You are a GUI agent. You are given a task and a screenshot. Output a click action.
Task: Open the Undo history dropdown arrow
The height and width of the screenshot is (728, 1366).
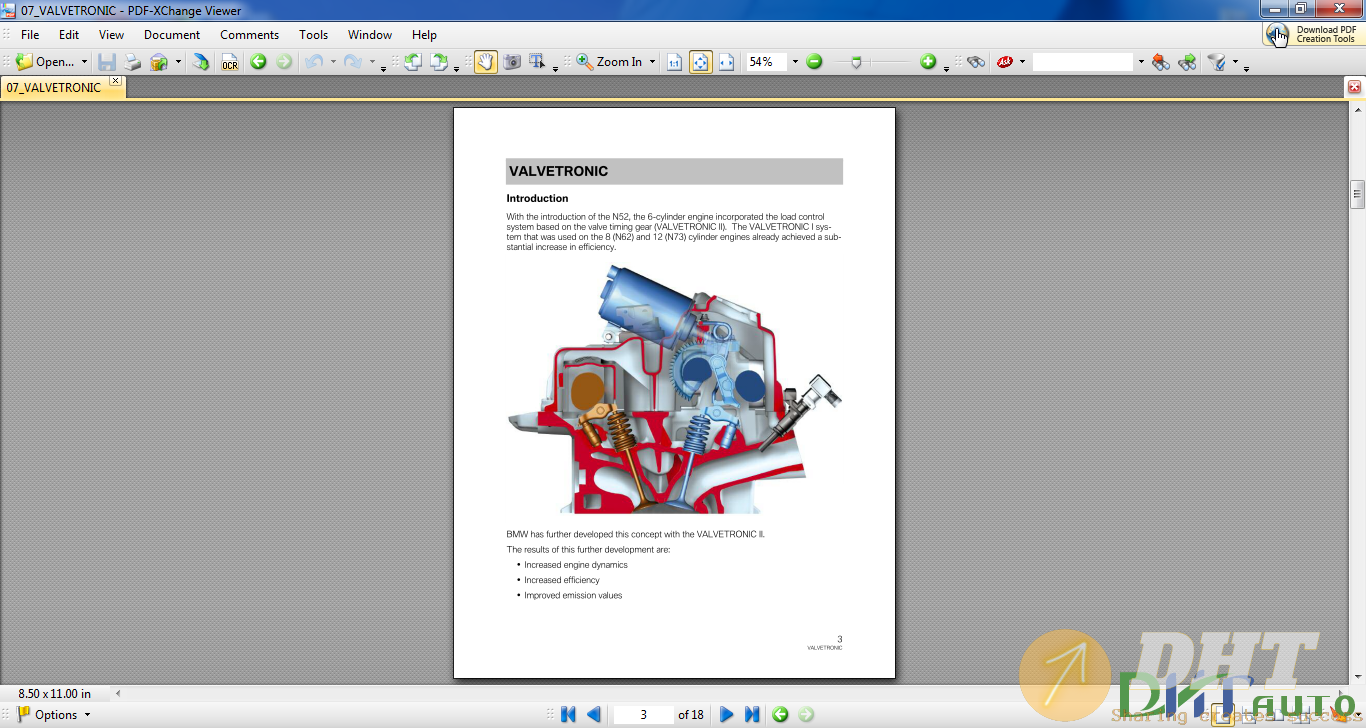pos(333,62)
